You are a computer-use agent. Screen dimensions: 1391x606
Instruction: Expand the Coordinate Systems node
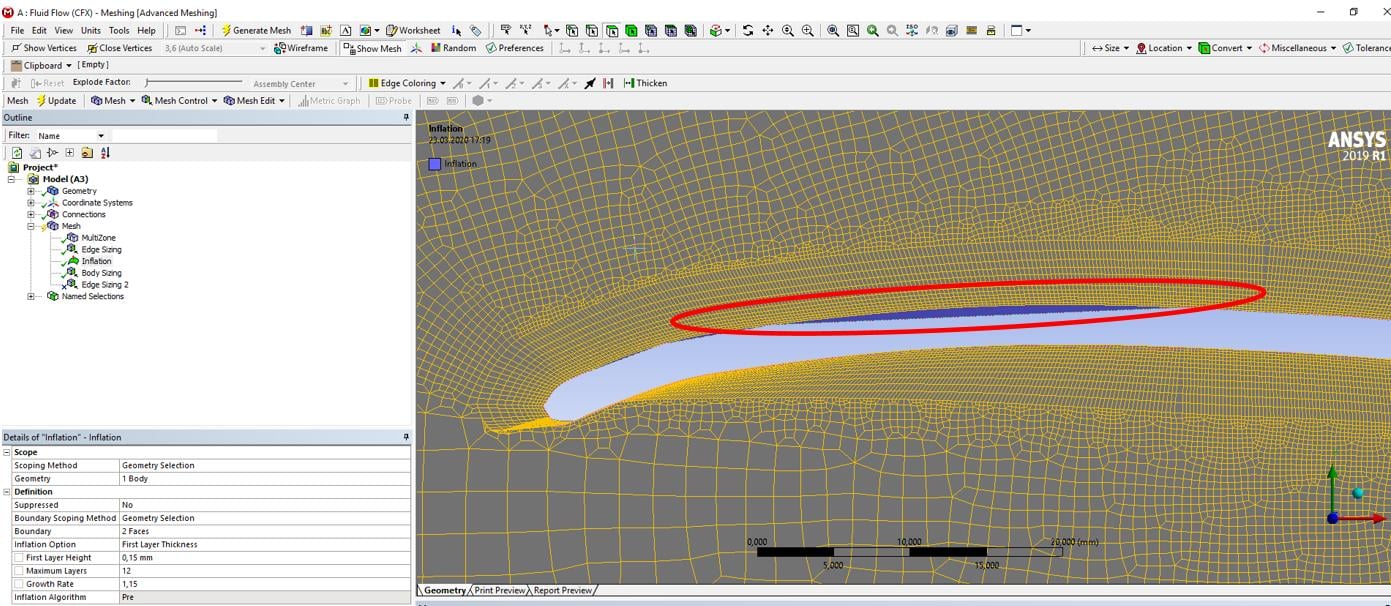[31, 203]
